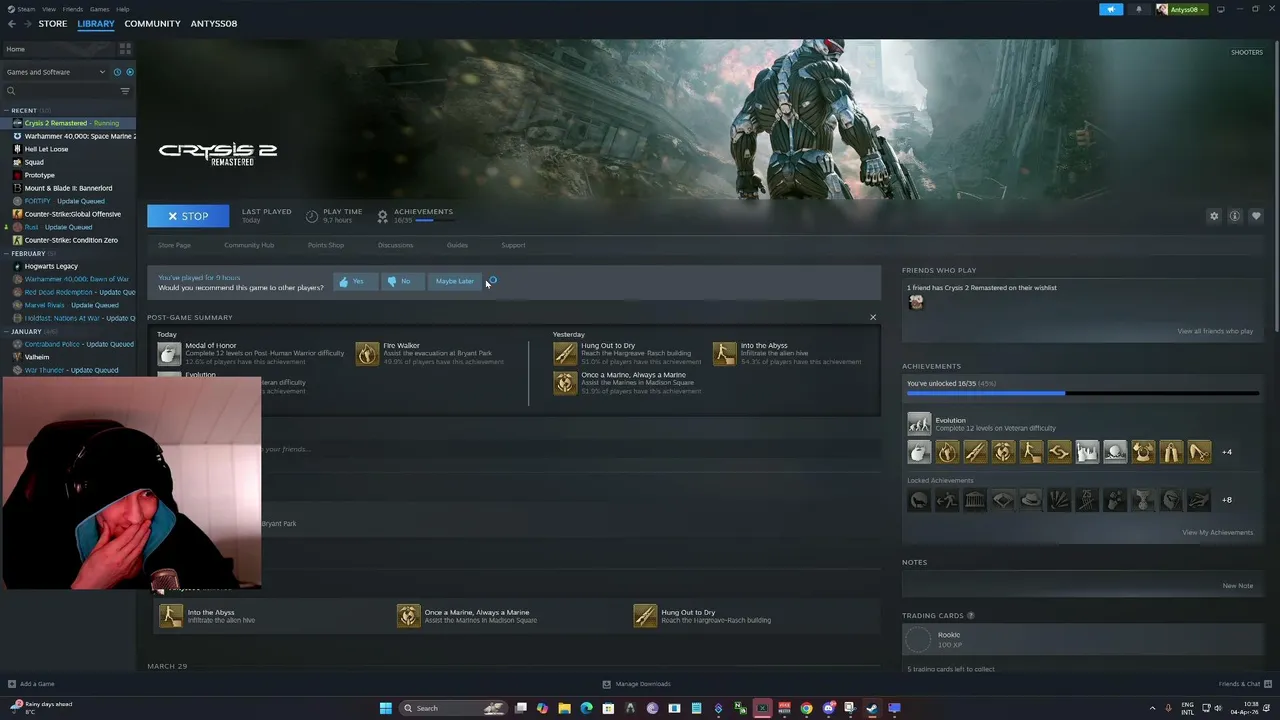Open Friends & Chat
The image size is (1280, 720).
(1243, 684)
